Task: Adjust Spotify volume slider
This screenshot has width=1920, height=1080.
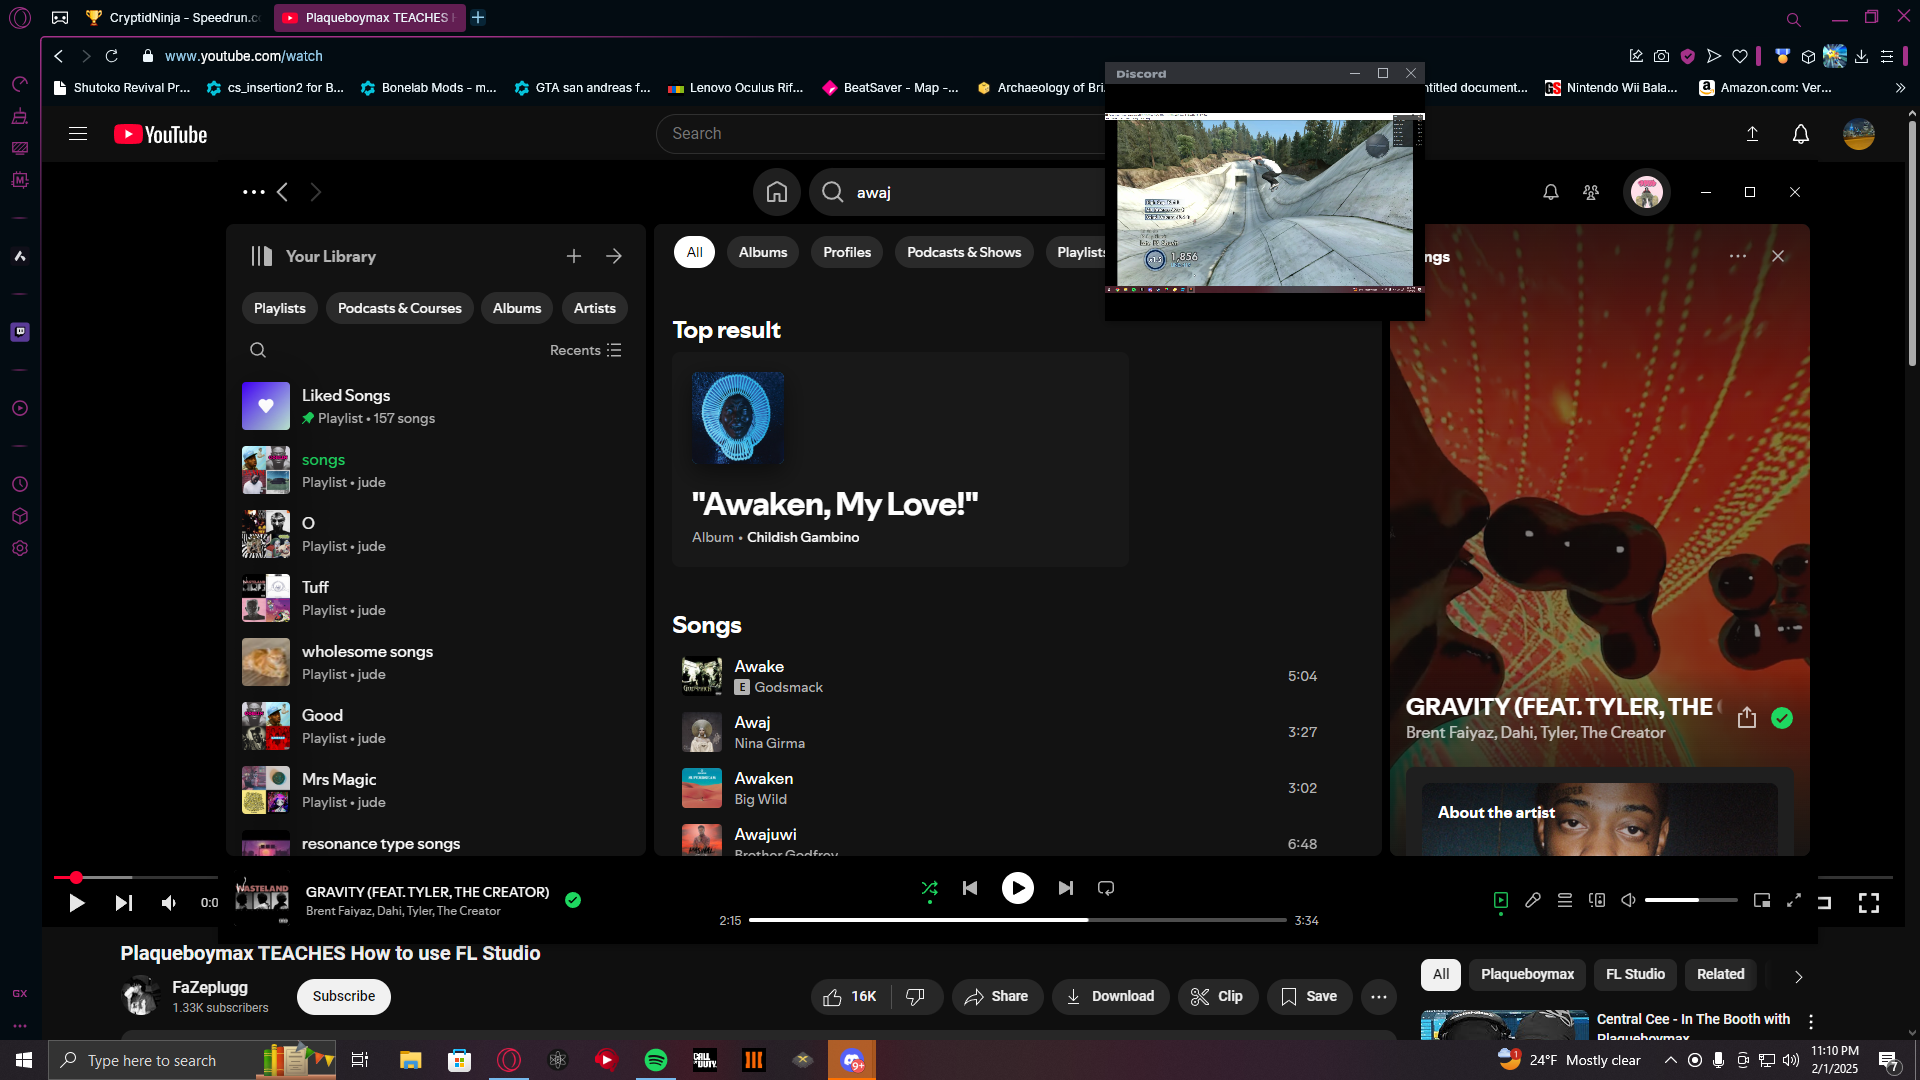Action: click(x=1690, y=900)
